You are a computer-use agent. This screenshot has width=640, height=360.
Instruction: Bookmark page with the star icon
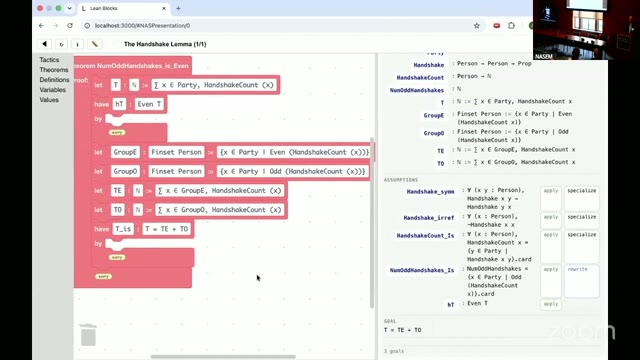[x=477, y=25]
